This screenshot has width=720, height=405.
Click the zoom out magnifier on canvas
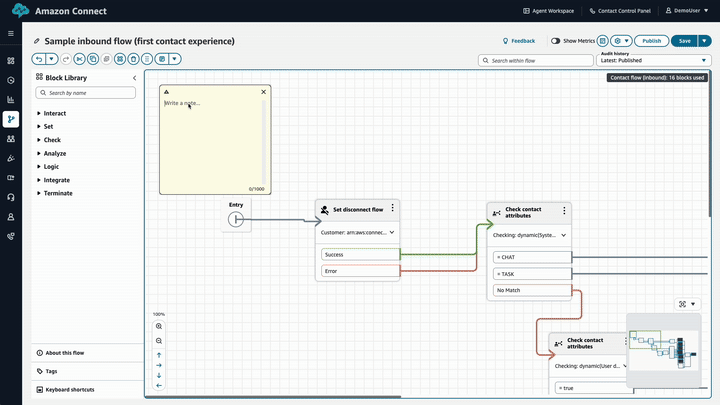[159, 341]
